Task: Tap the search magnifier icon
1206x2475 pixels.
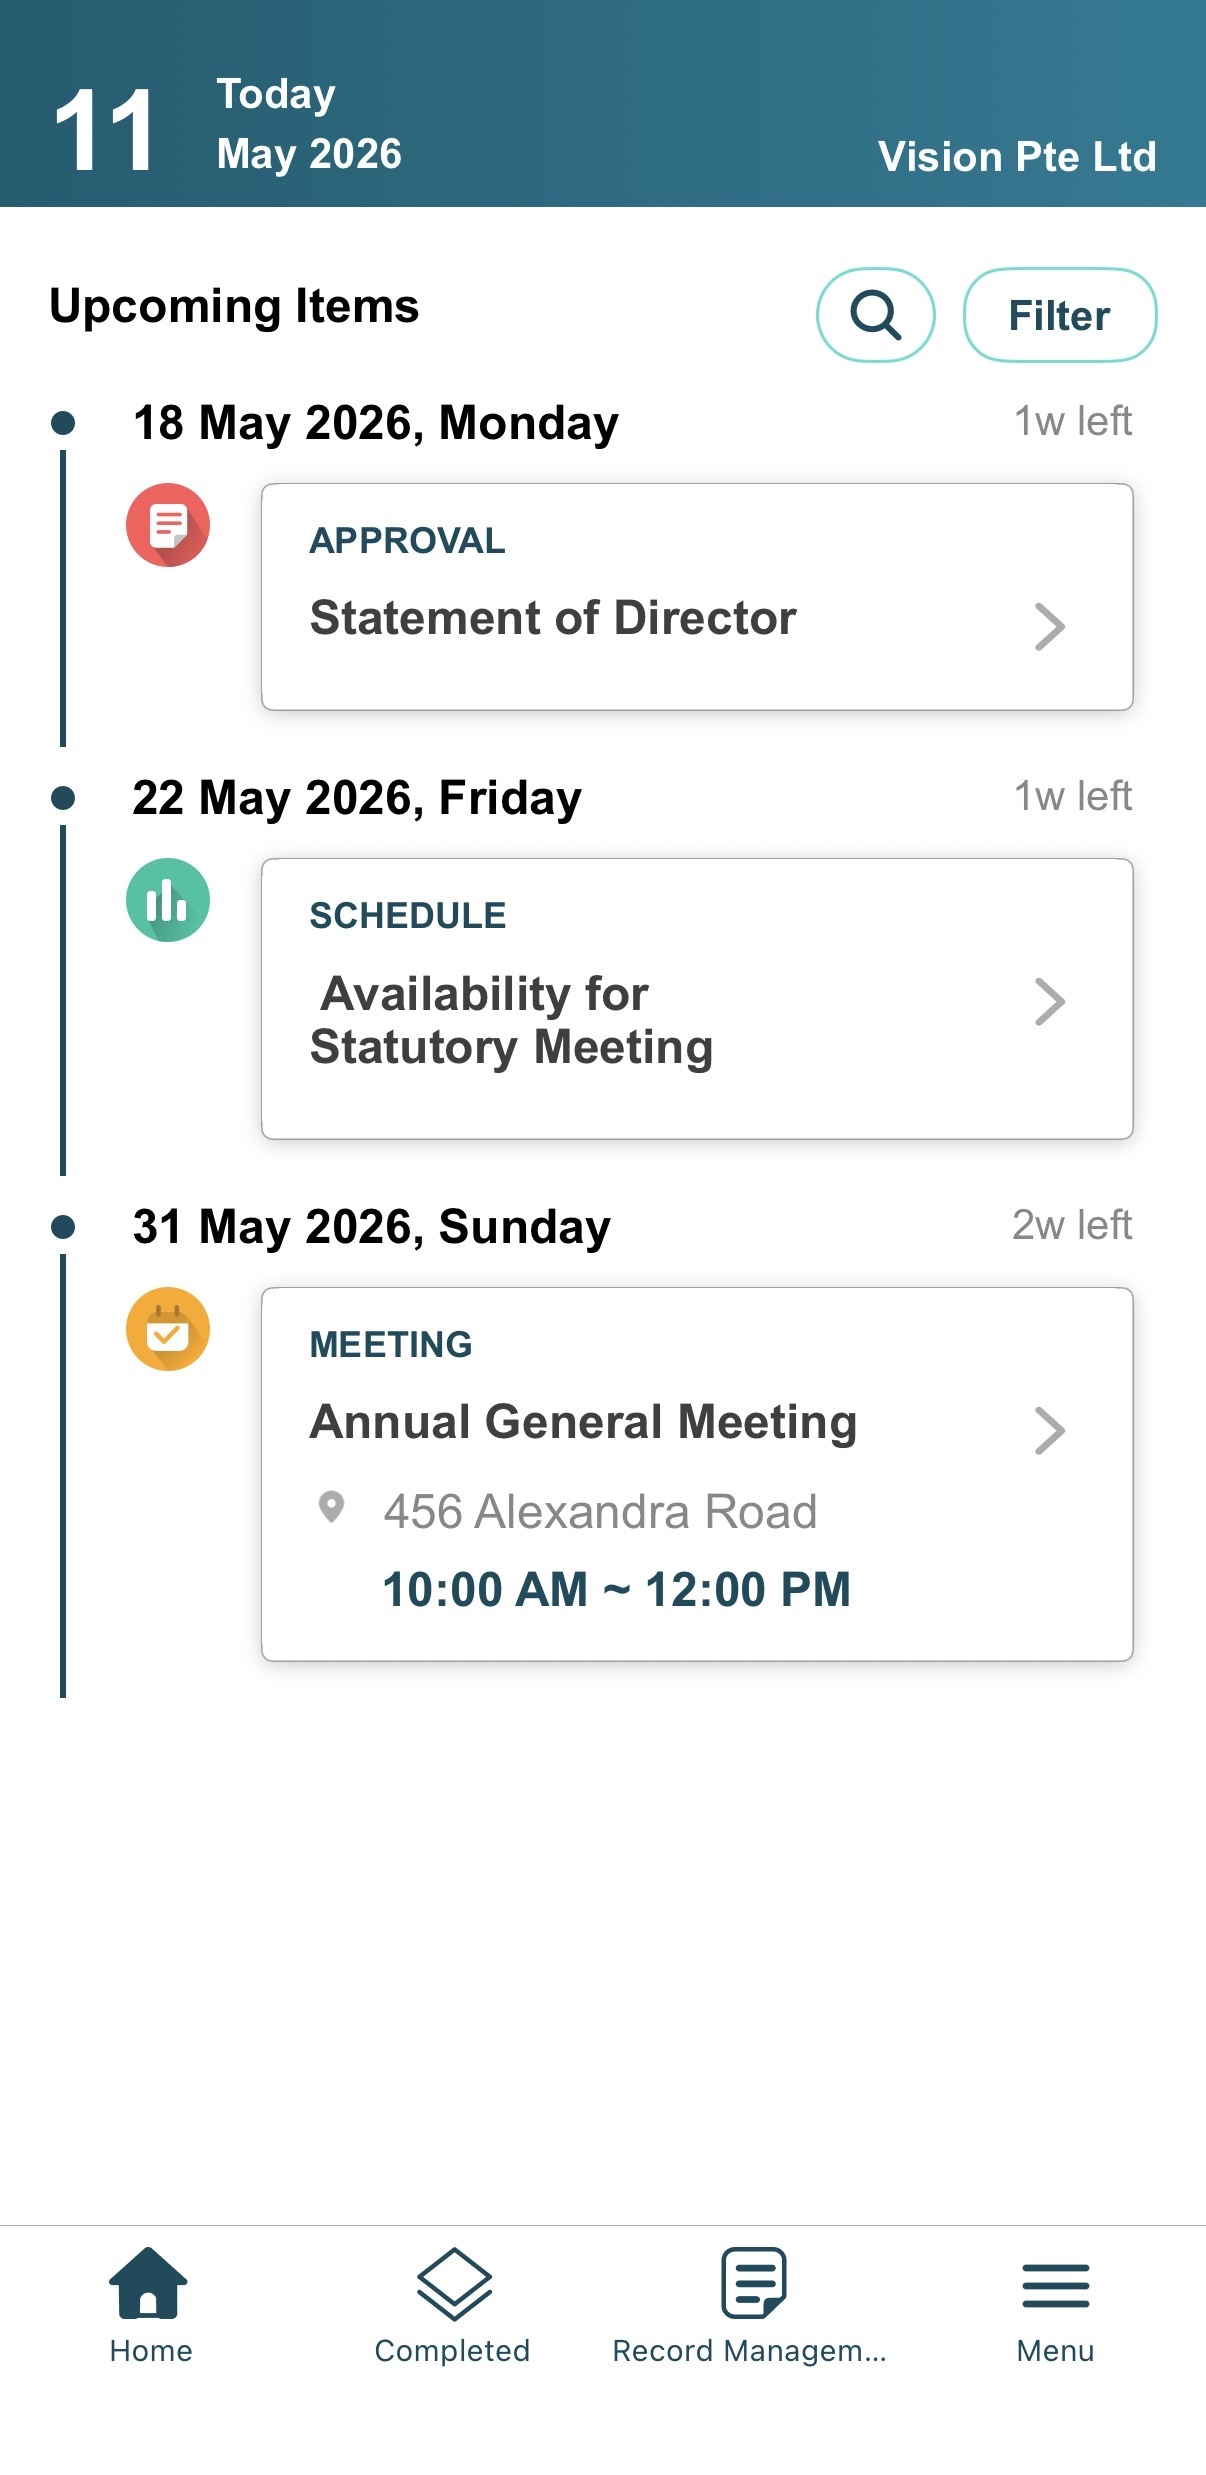Action: click(x=876, y=315)
